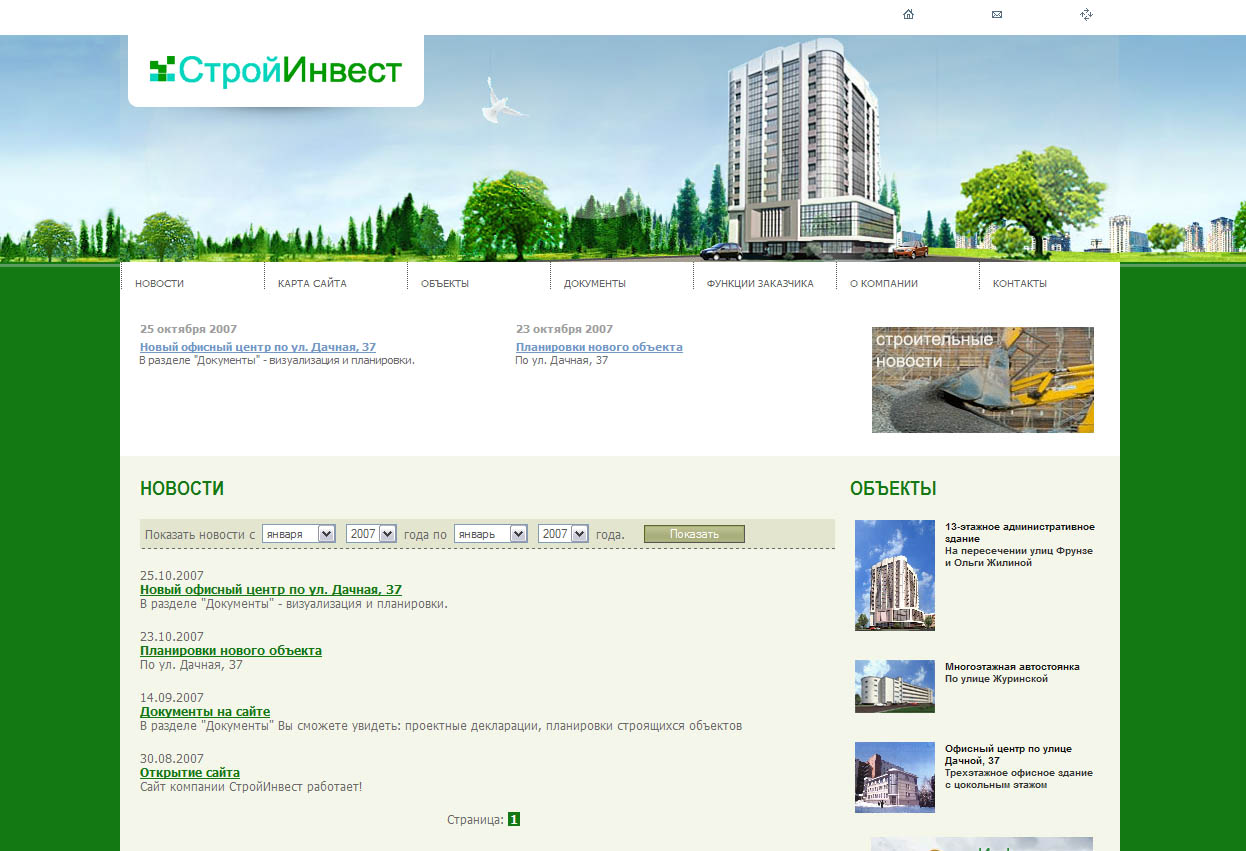
Task: Open the end month dropdown showing январь
Action: point(490,534)
